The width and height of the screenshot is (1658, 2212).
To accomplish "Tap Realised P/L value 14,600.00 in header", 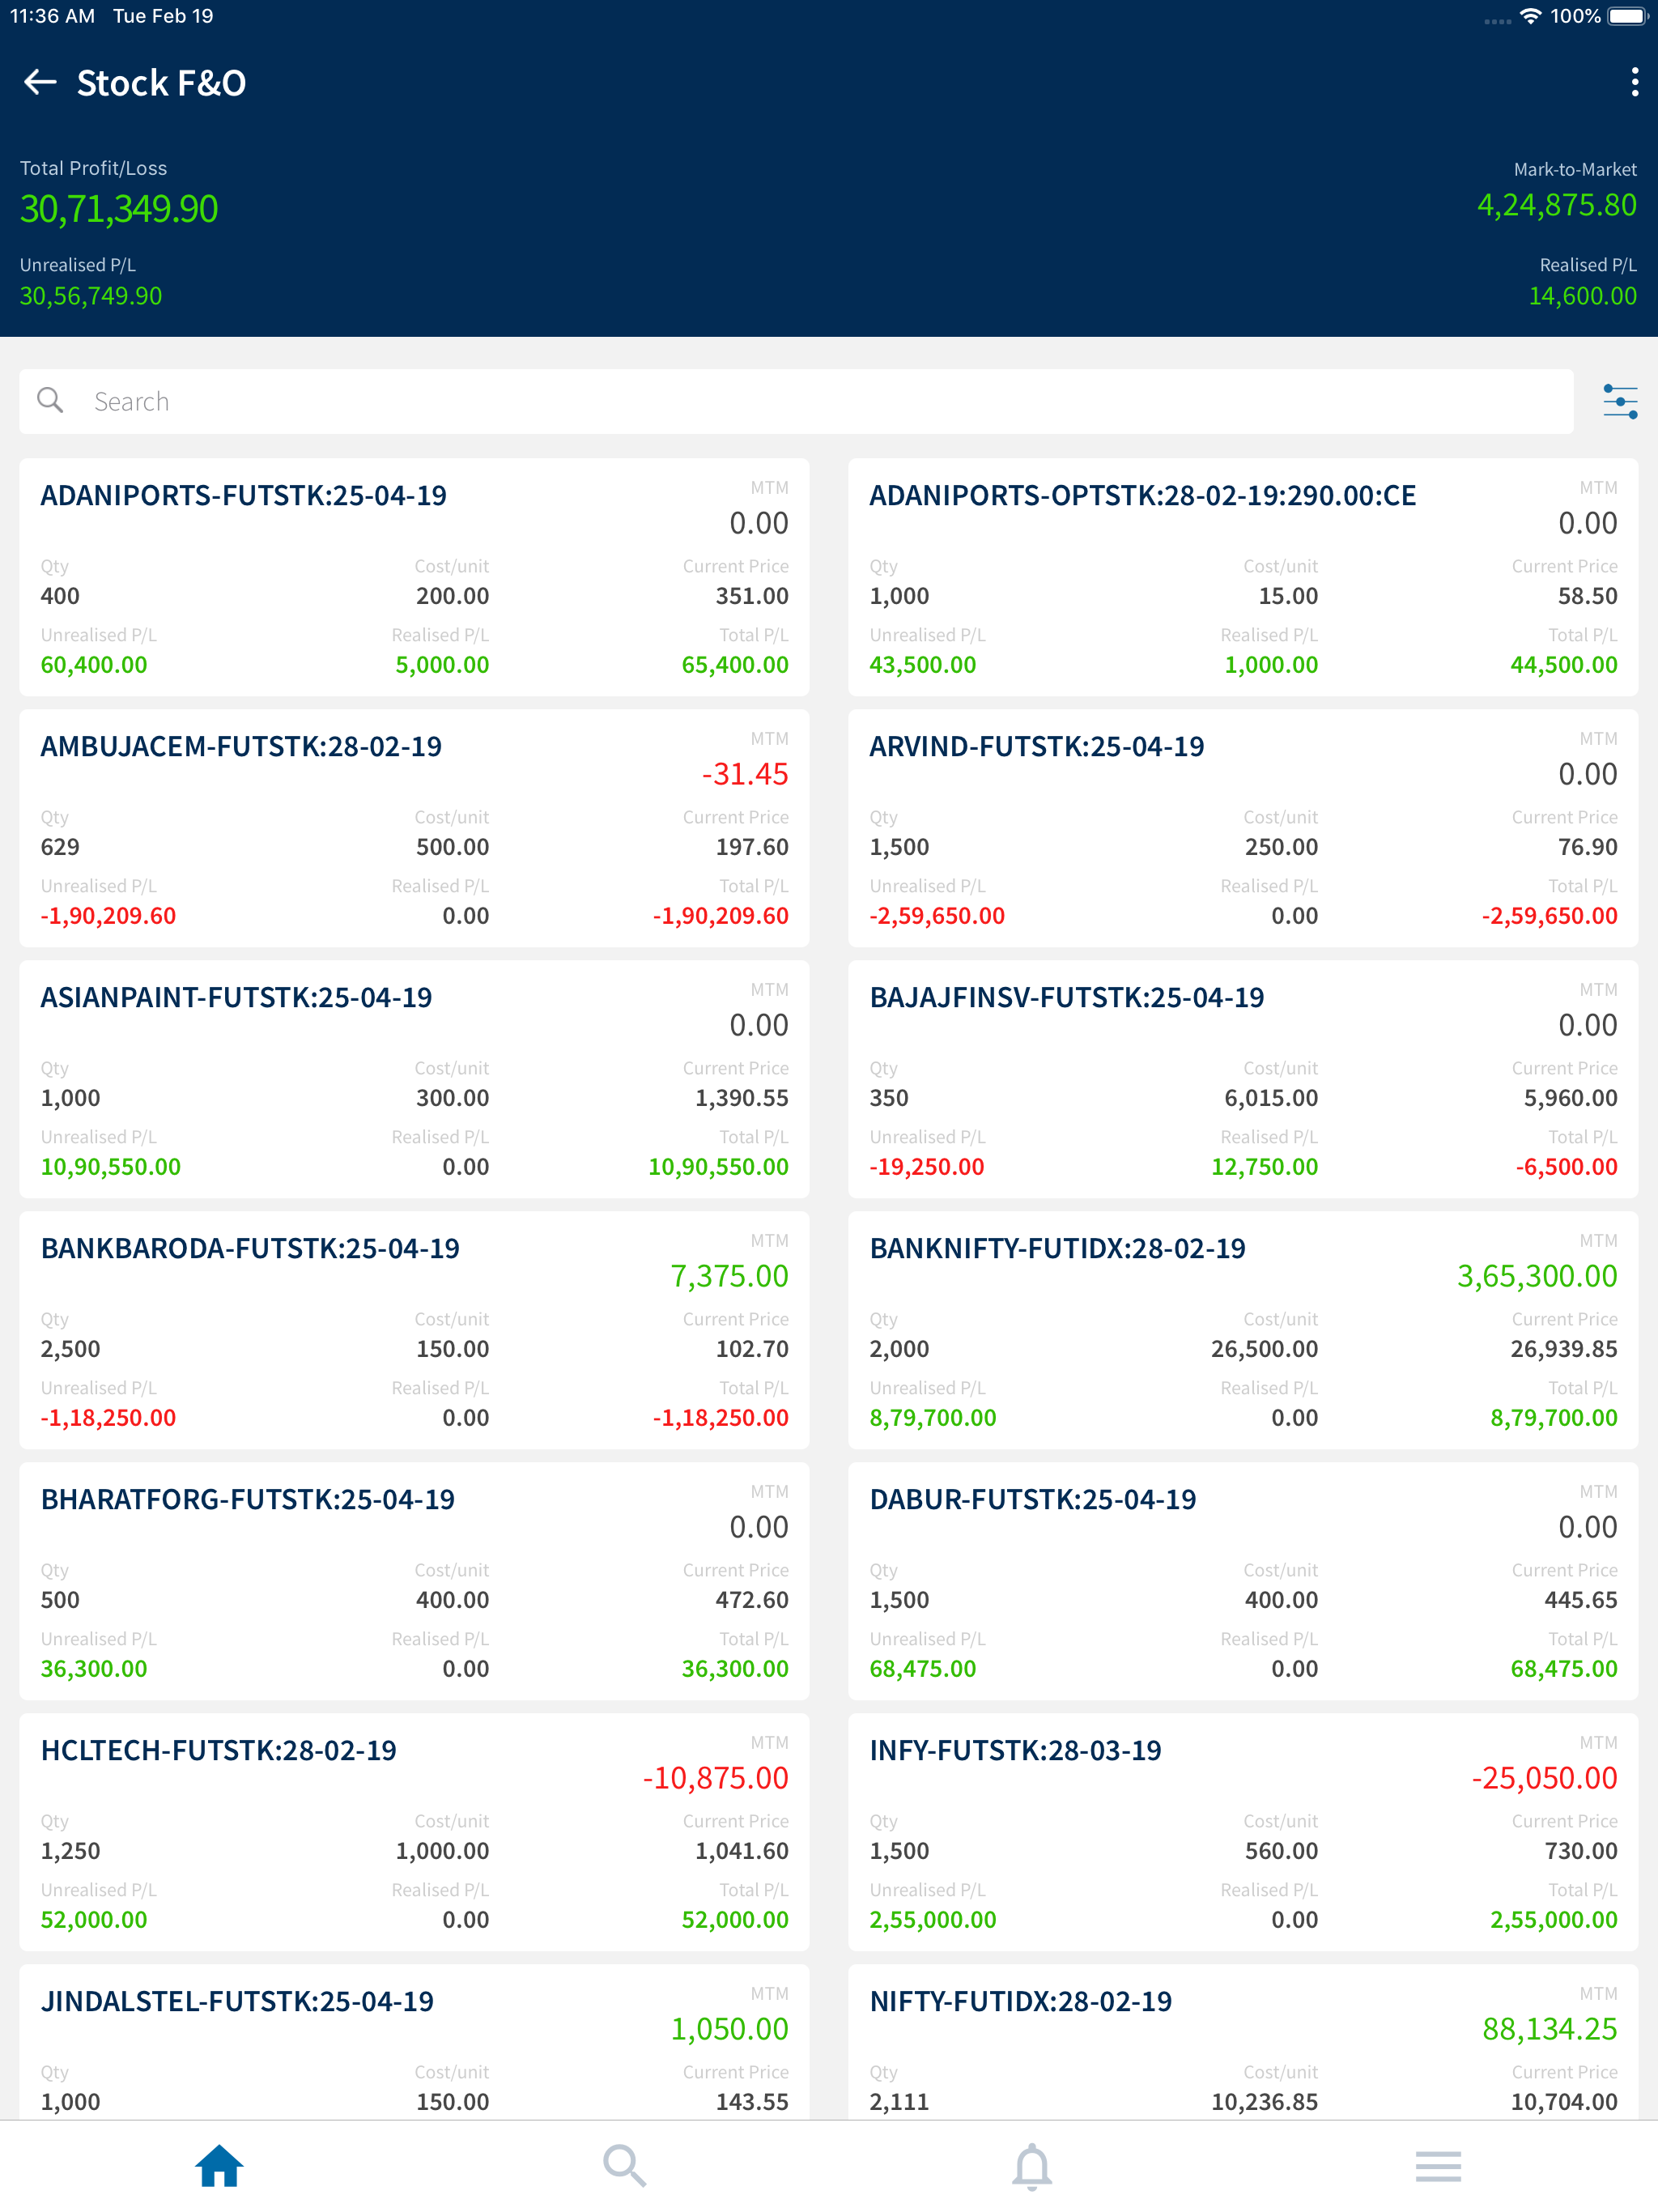I will click(x=1583, y=296).
